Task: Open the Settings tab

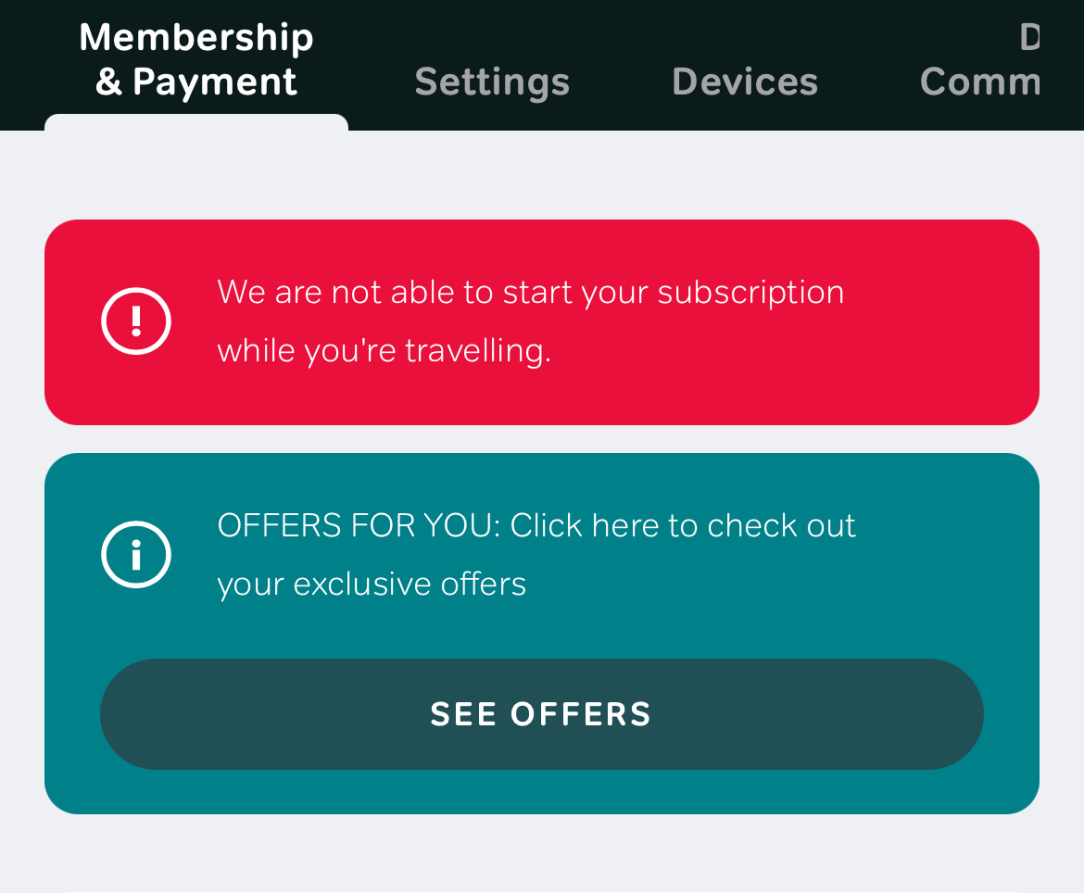Action: (x=492, y=82)
